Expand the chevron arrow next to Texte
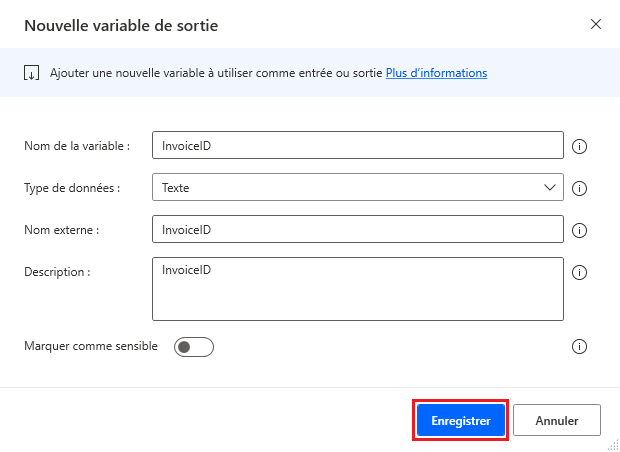The height and width of the screenshot is (452, 620). pos(550,187)
